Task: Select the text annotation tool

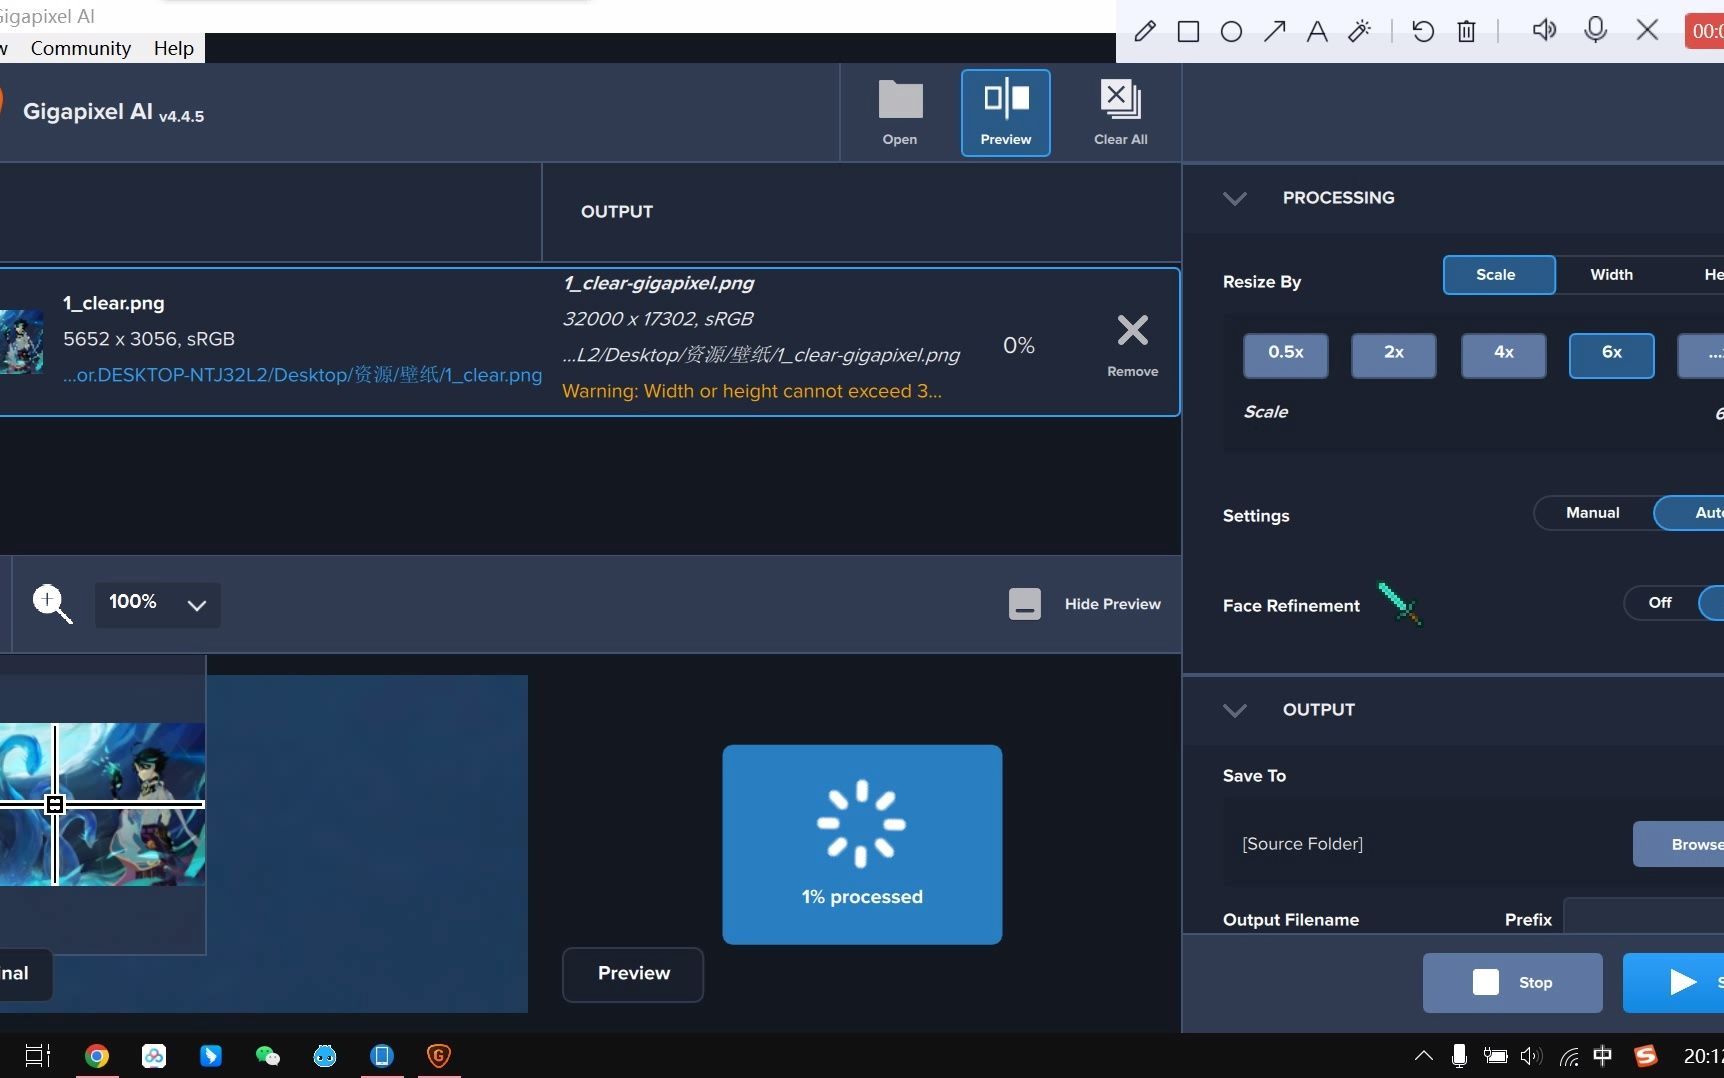Action: (1317, 31)
